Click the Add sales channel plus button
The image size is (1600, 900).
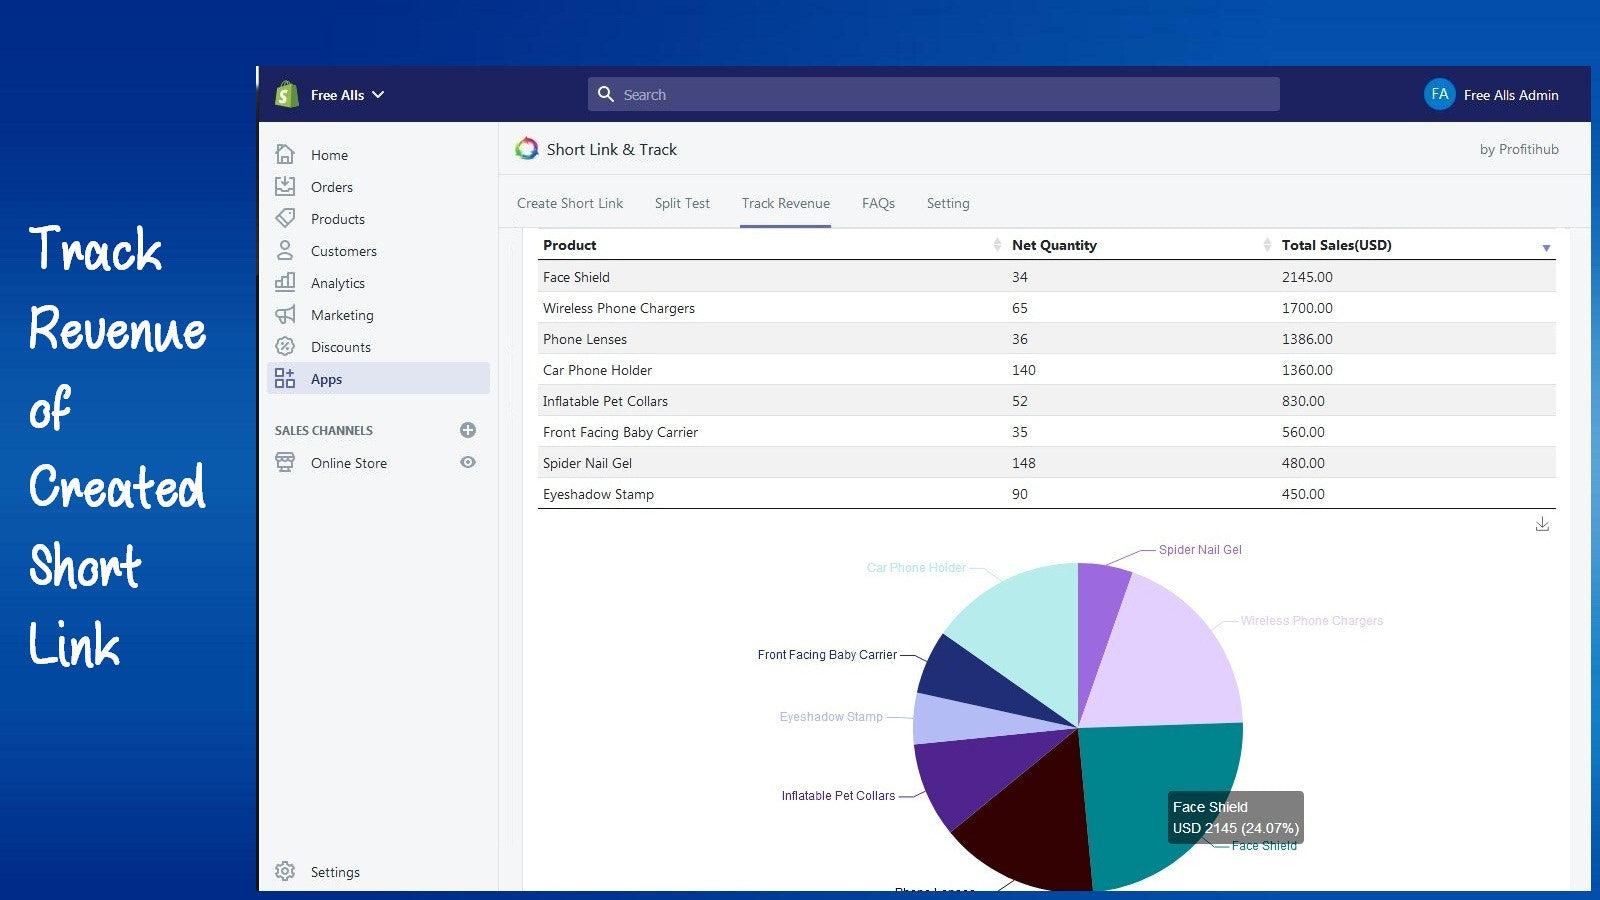pyautogui.click(x=467, y=430)
